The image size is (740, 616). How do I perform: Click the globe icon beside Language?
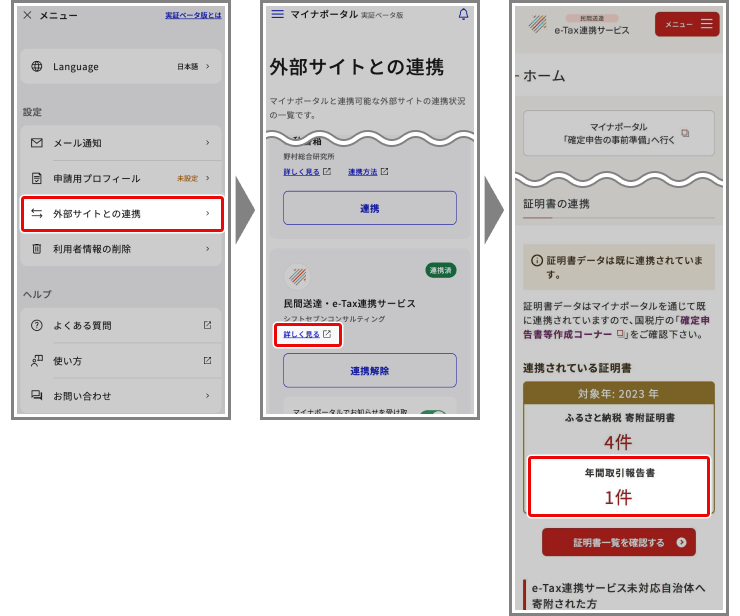pos(36,67)
